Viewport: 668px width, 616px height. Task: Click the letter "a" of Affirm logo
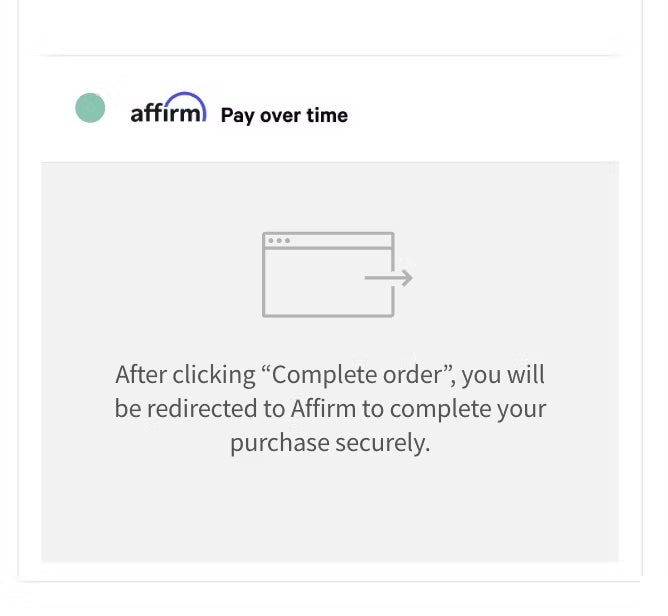click(x=137, y=113)
